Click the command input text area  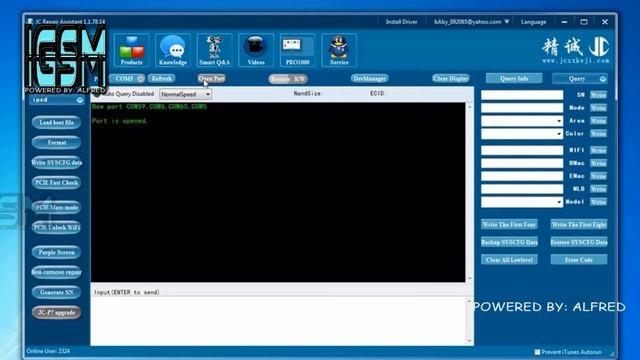[x=279, y=321]
